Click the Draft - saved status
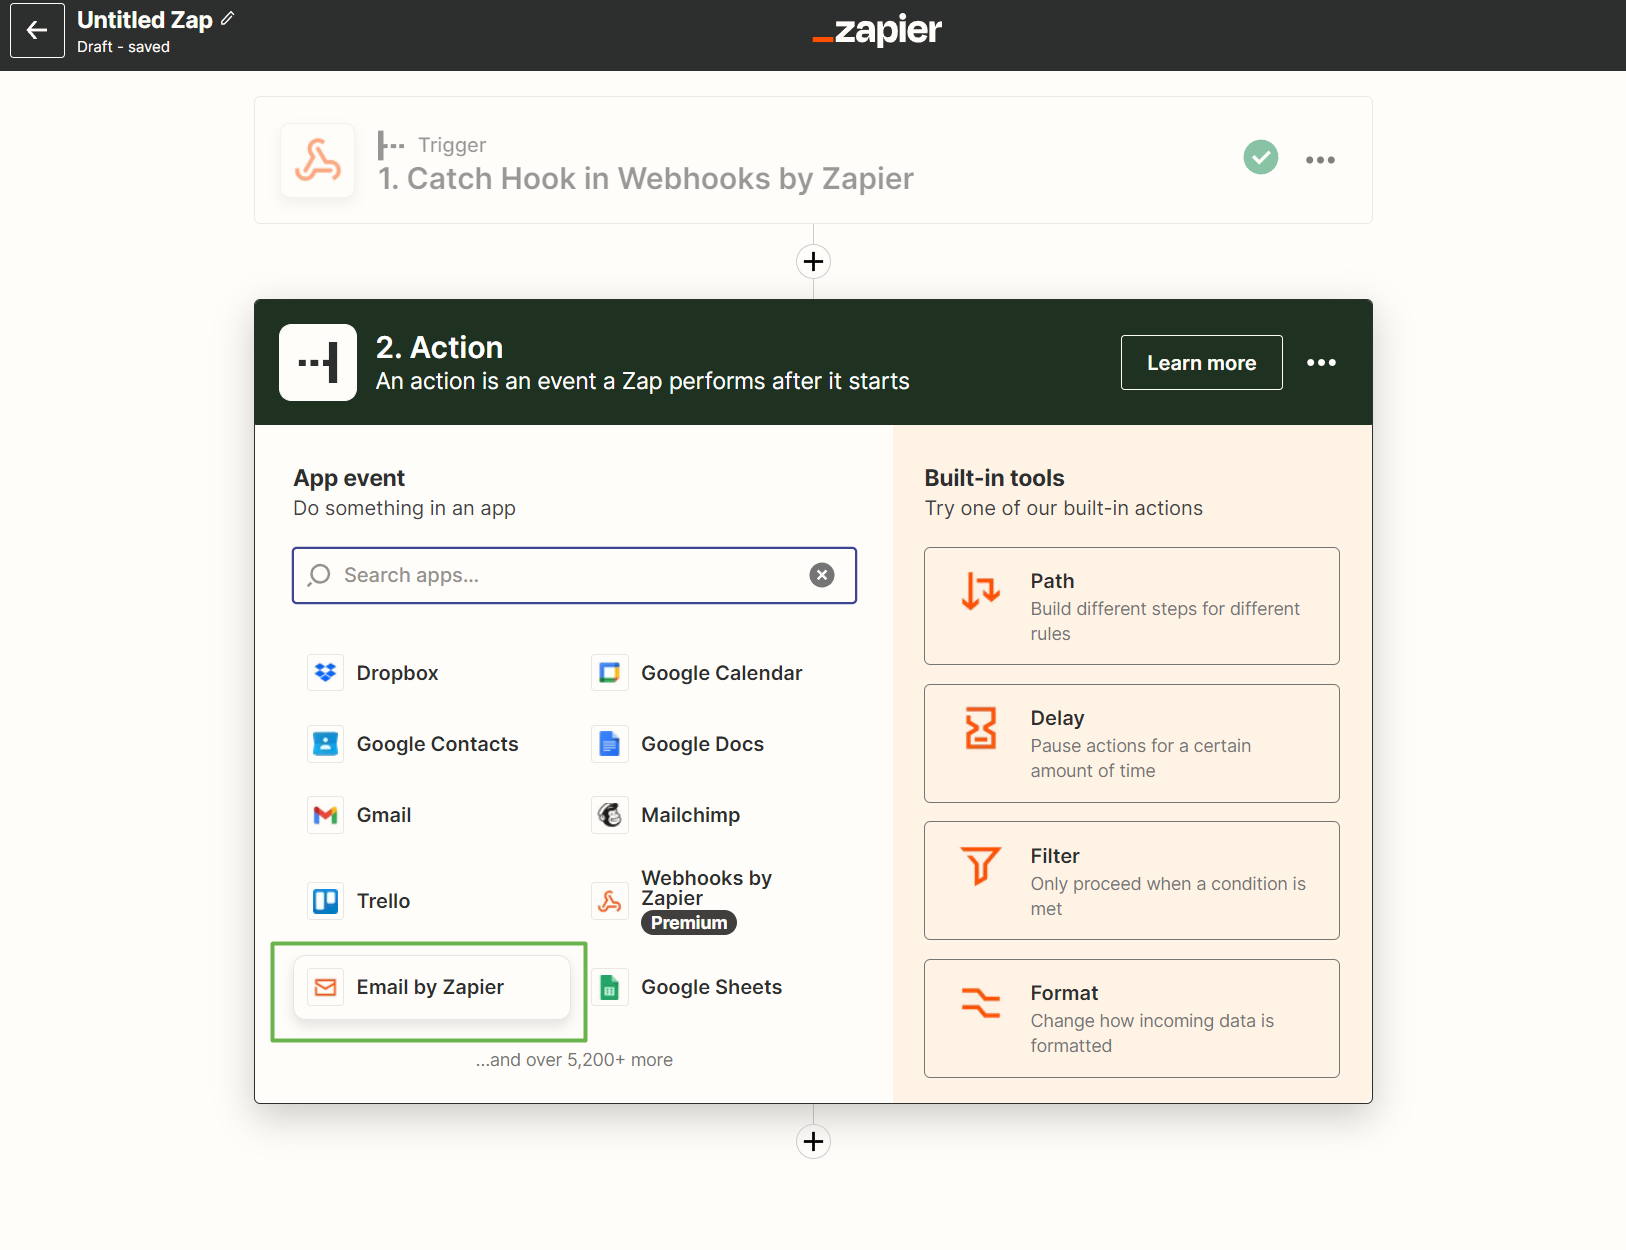1626x1250 pixels. click(x=123, y=47)
